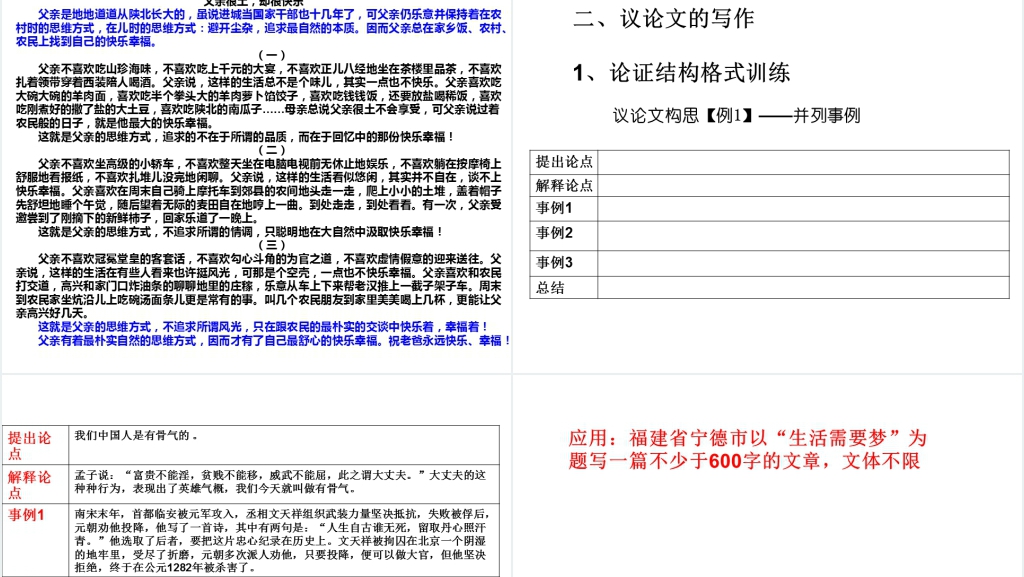Click the section marker '（一）' in the essay
1024x577 pixels.
pyautogui.click(x=272, y=55)
